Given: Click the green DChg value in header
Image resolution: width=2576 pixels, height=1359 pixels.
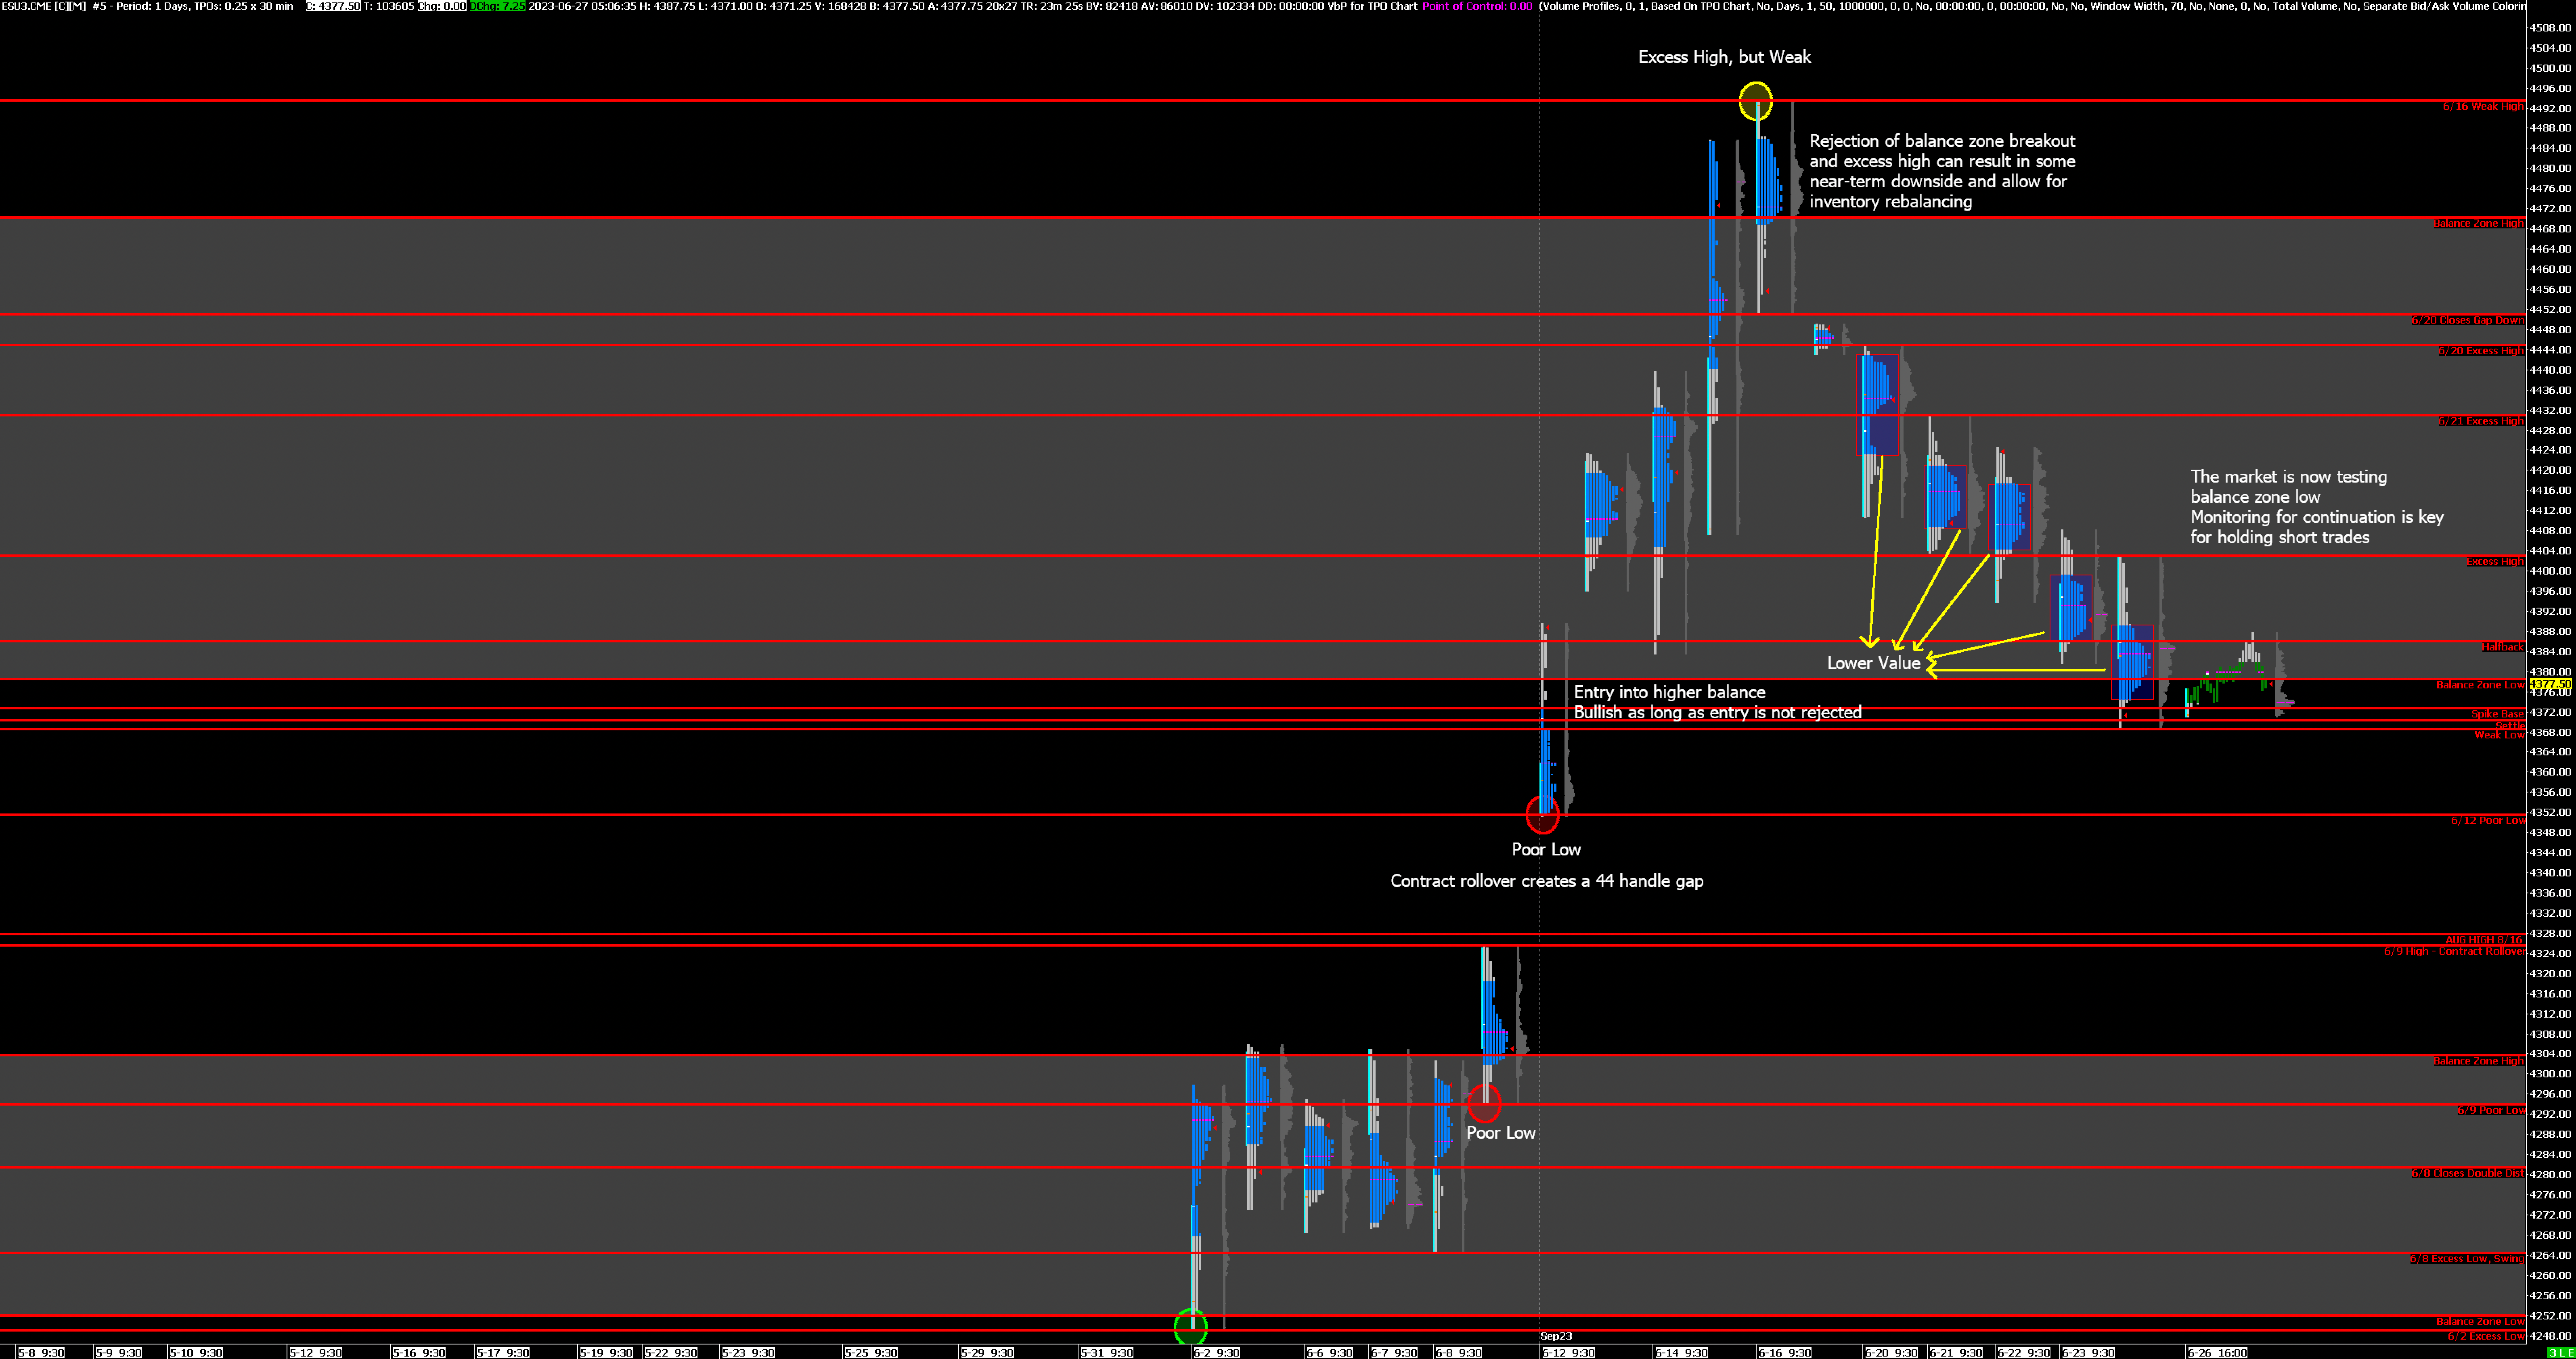Looking at the screenshot, I should coord(498,6).
